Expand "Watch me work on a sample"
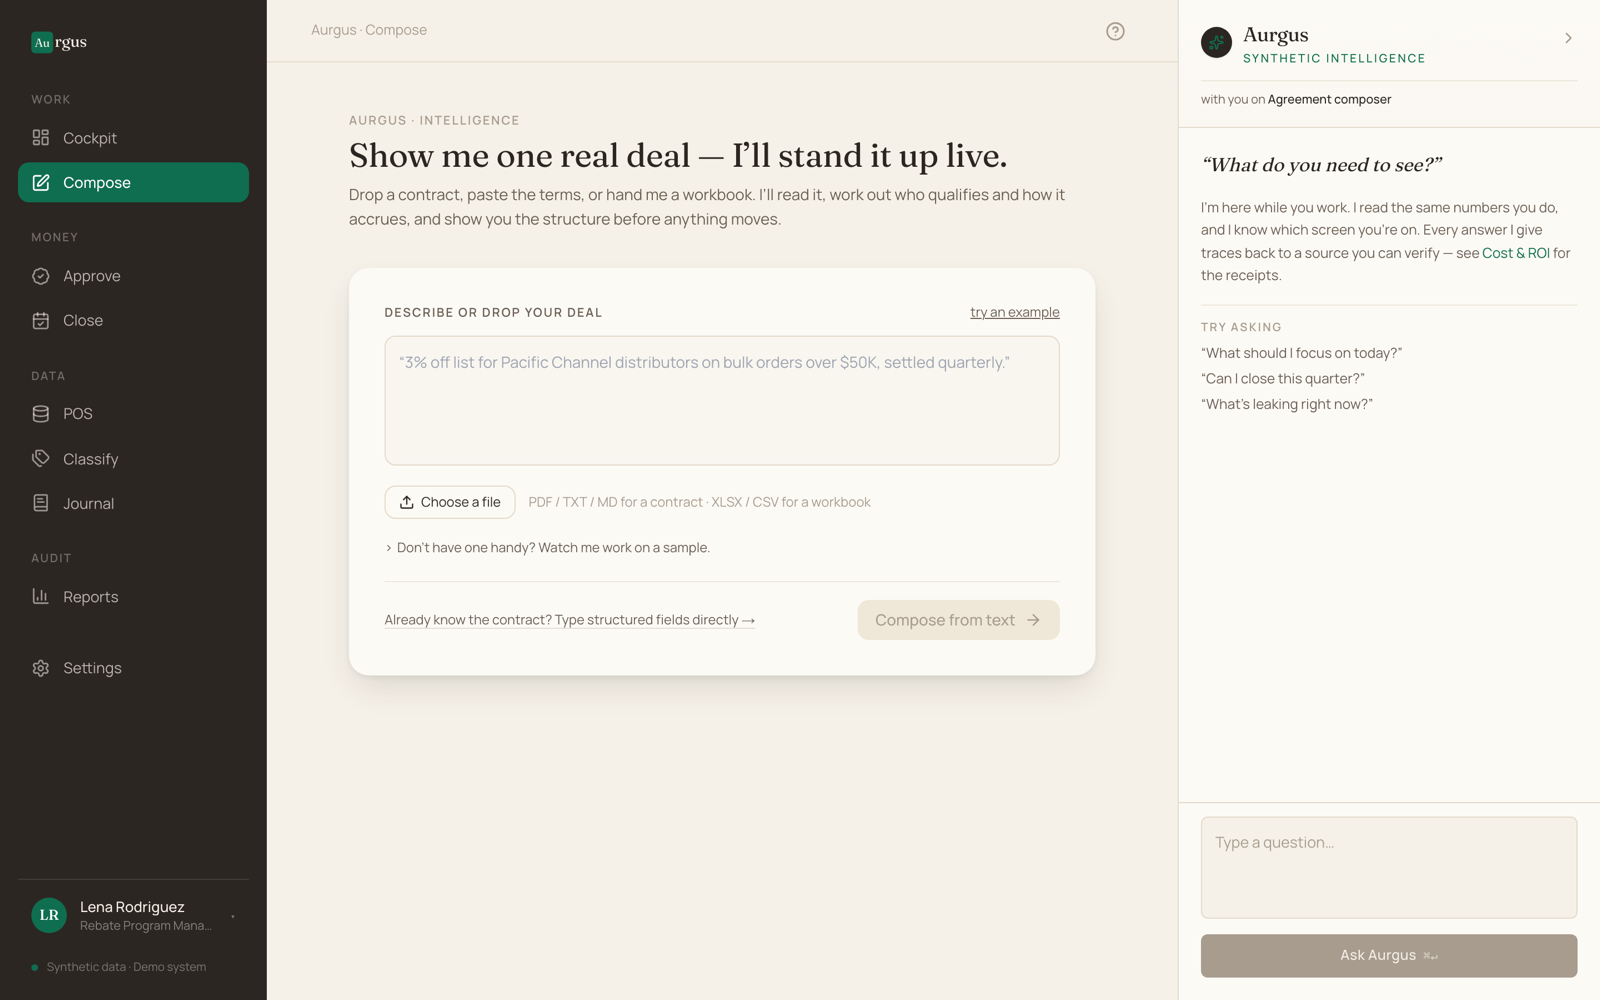The image size is (1600, 1000). click(547, 548)
